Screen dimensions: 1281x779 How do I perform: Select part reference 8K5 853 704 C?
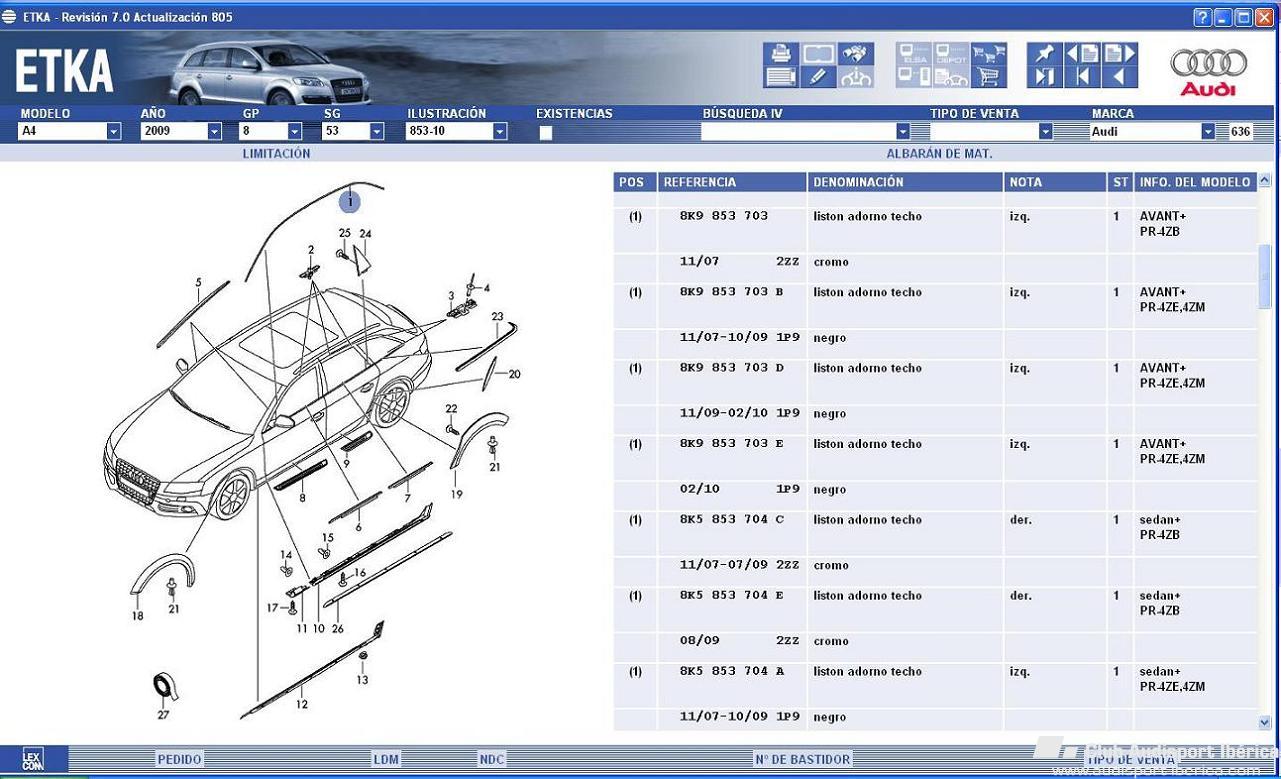pos(731,520)
